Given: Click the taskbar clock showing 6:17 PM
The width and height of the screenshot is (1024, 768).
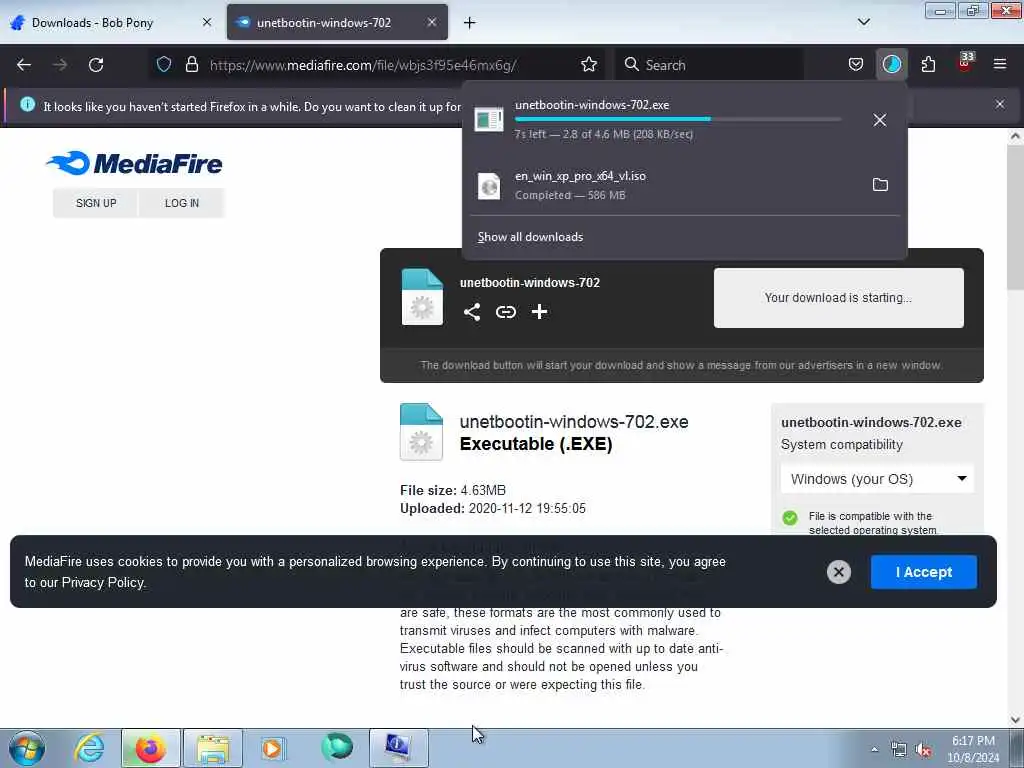Looking at the screenshot, I should [973, 749].
